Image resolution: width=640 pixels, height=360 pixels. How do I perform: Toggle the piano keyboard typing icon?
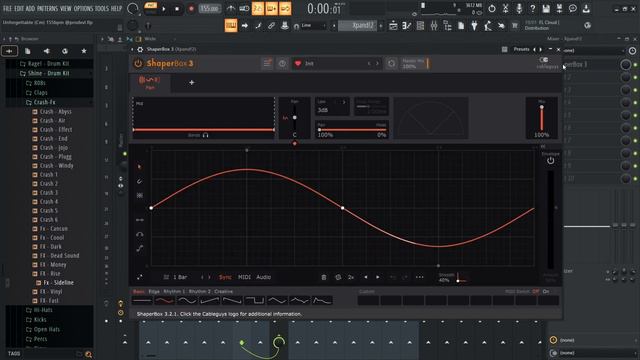[x=231, y=26]
